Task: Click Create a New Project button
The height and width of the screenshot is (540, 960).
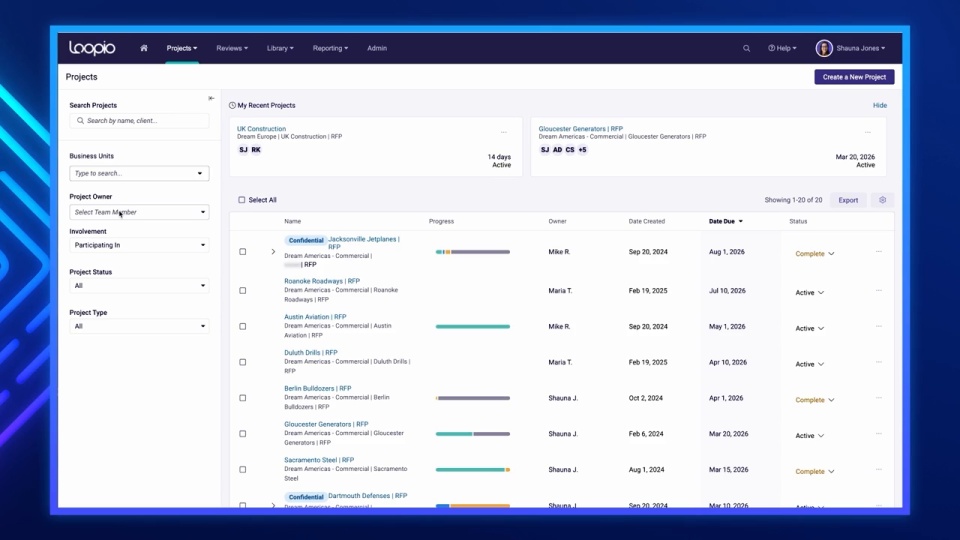Action: 854,77
